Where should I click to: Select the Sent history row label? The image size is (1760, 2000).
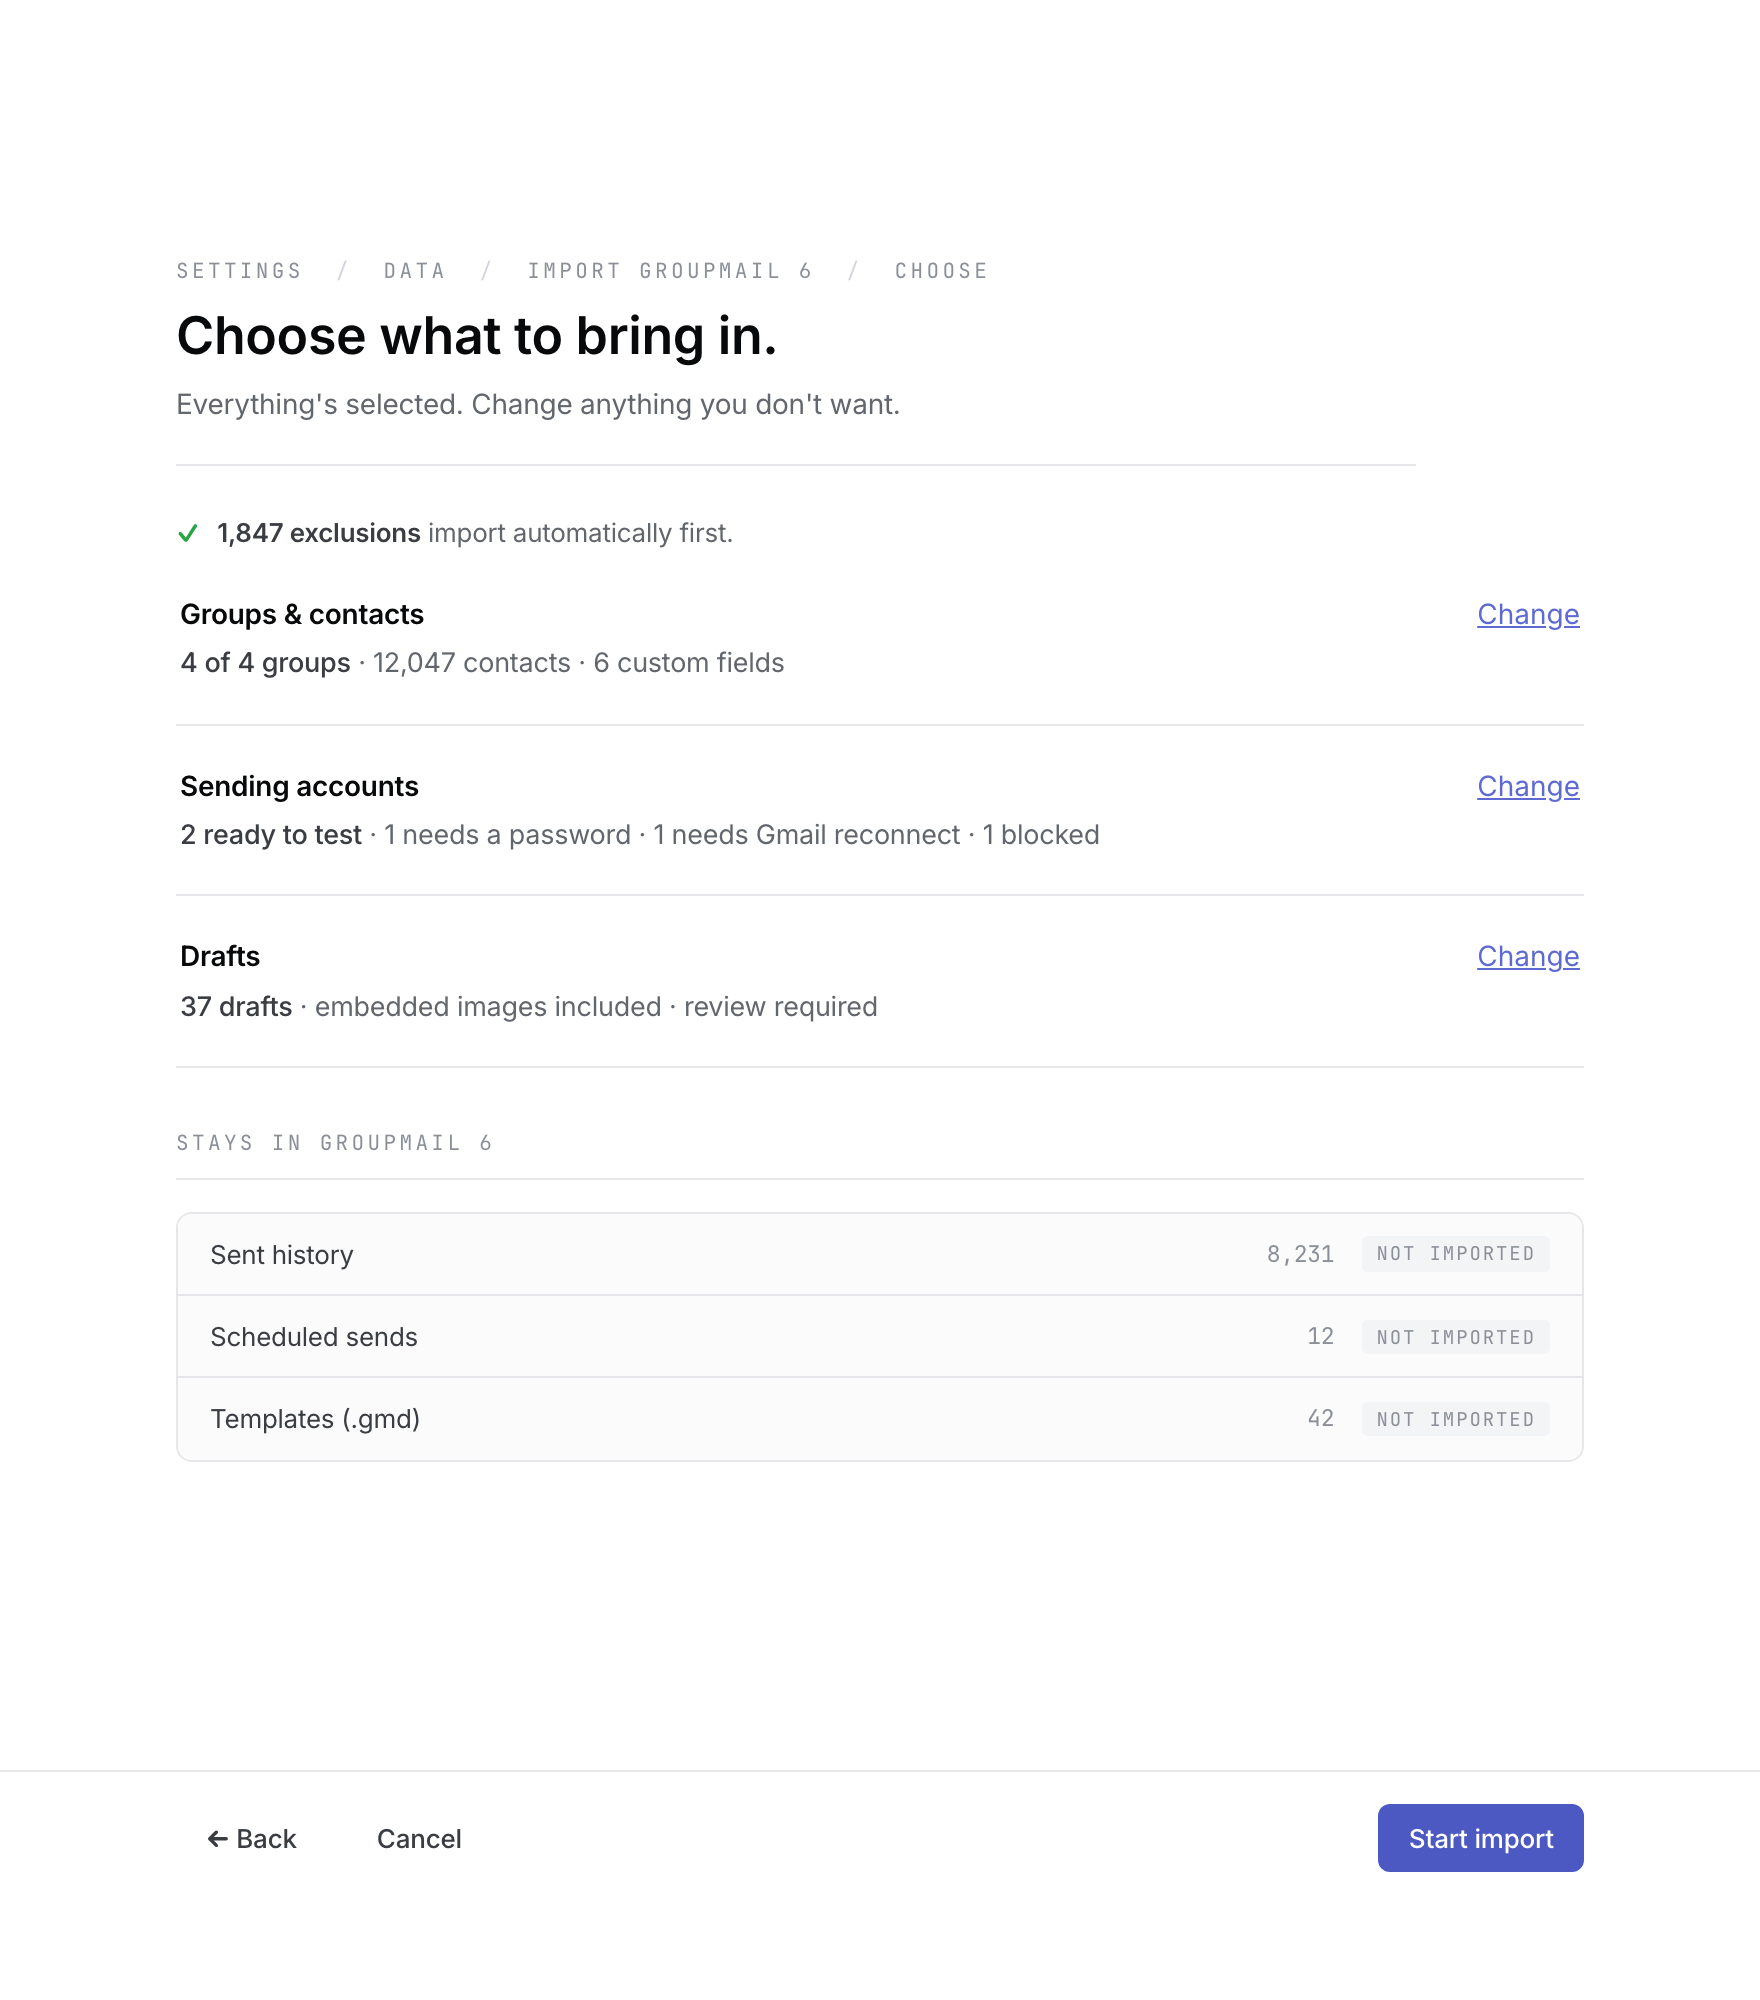point(282,1255)
